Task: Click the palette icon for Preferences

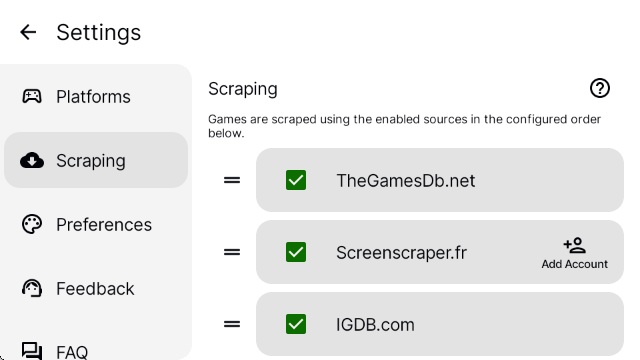Action: point(32,224)
